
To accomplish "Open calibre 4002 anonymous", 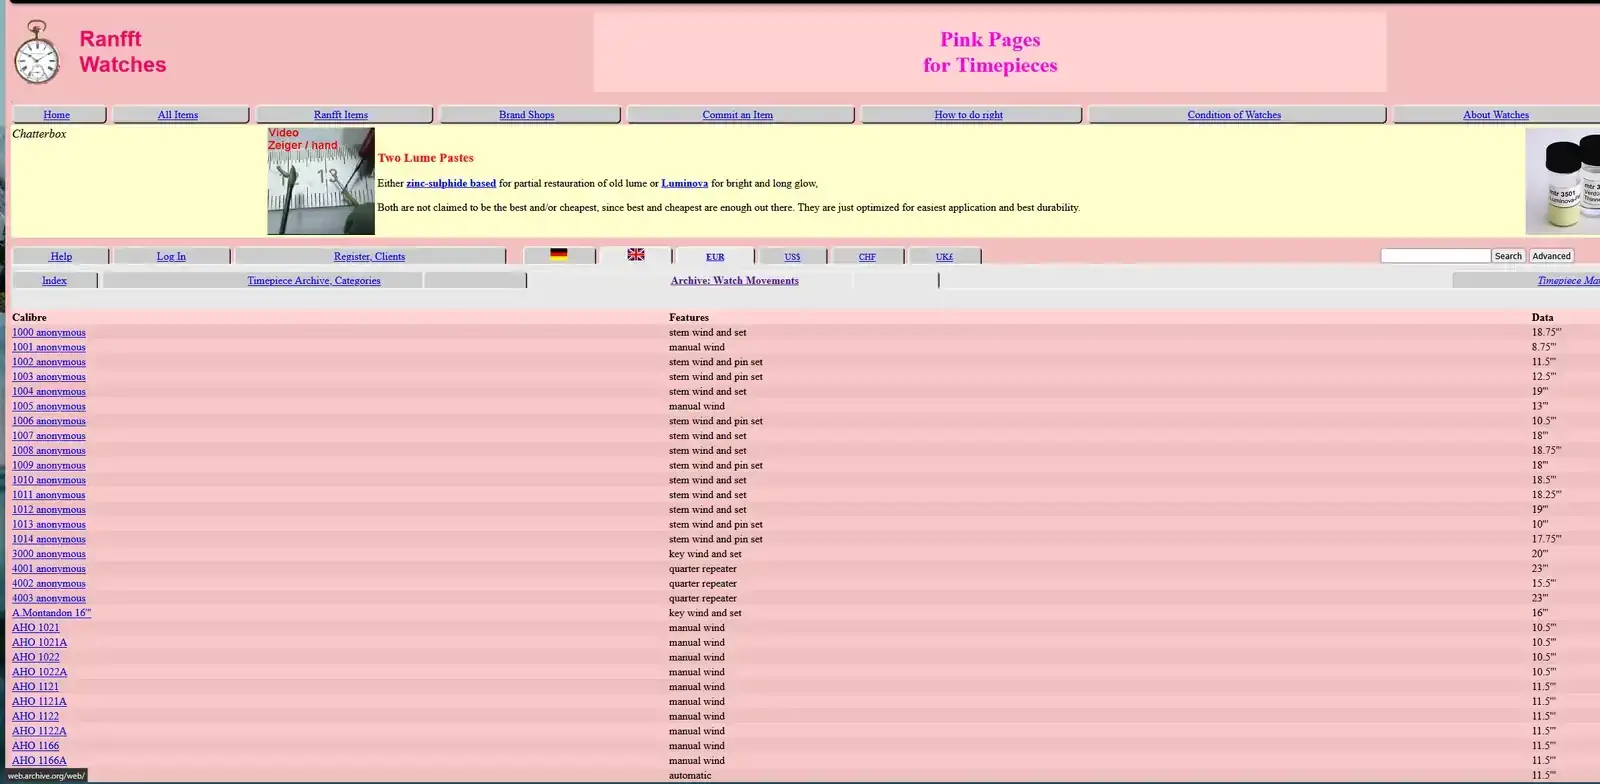I will 49,584.
